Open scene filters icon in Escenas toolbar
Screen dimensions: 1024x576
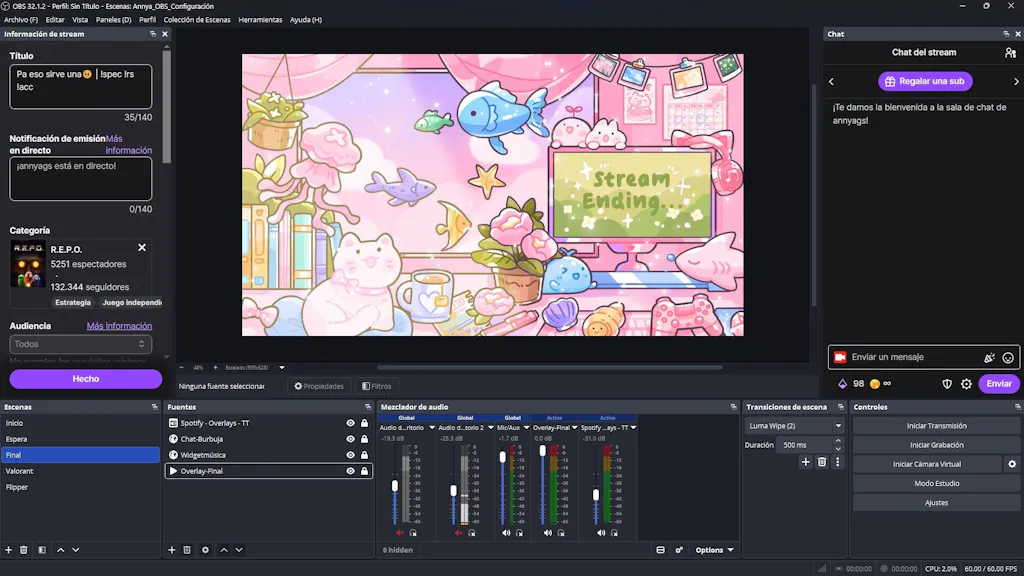pos(42,550)
